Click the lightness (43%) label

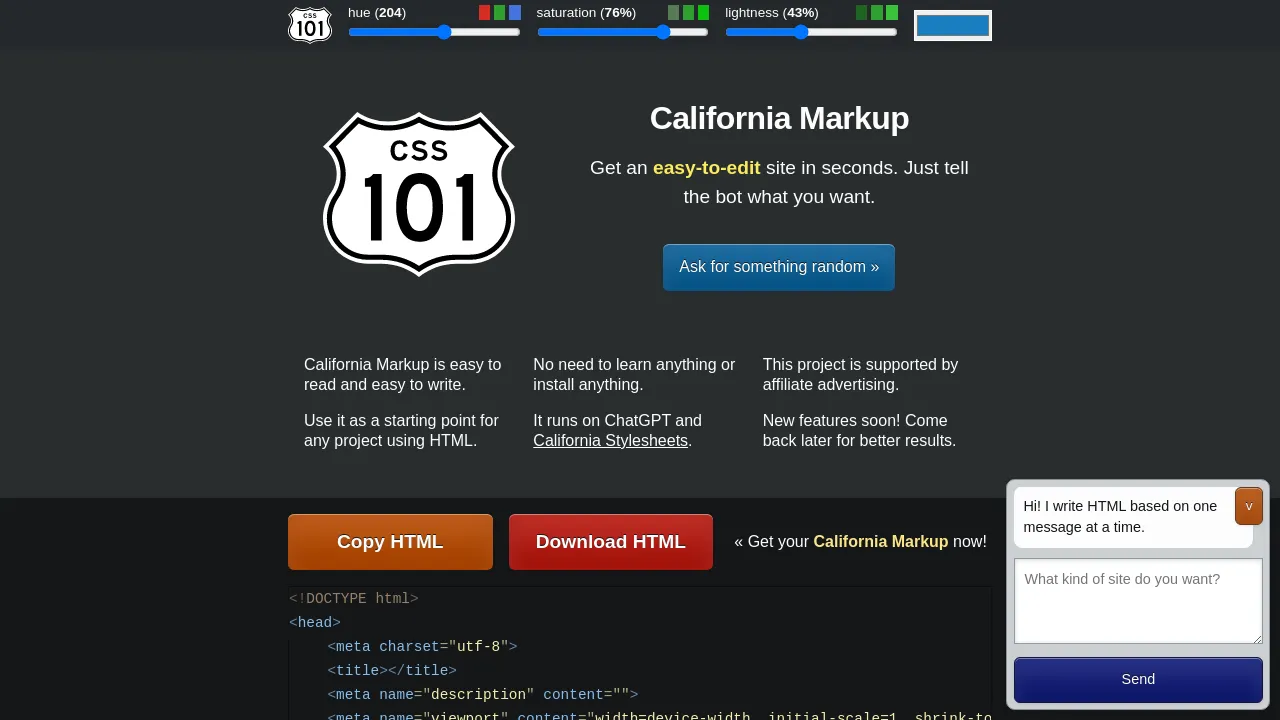[x=772, y=13]
